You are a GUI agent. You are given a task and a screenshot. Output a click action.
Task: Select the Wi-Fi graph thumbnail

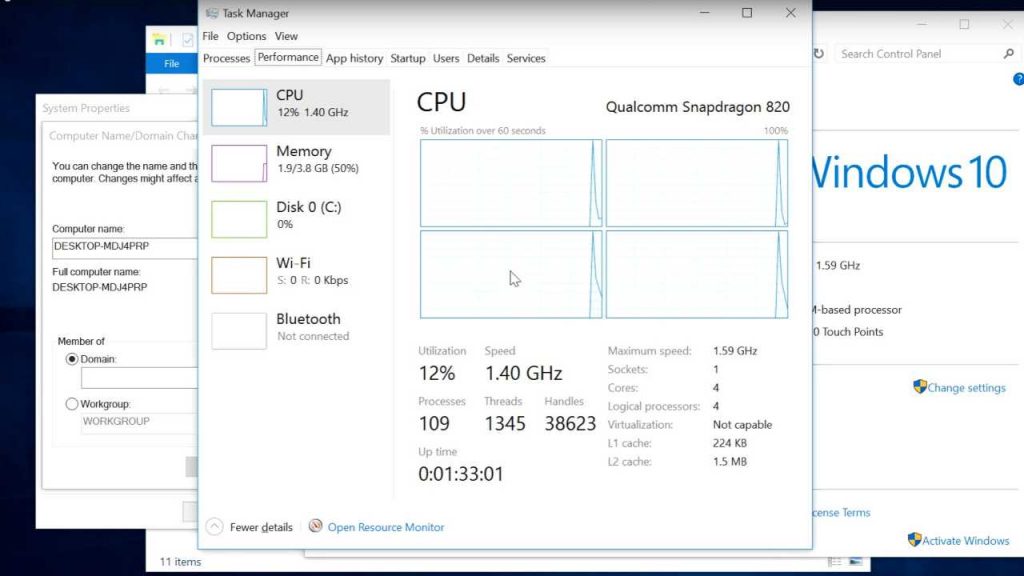(x=239, y=275)
